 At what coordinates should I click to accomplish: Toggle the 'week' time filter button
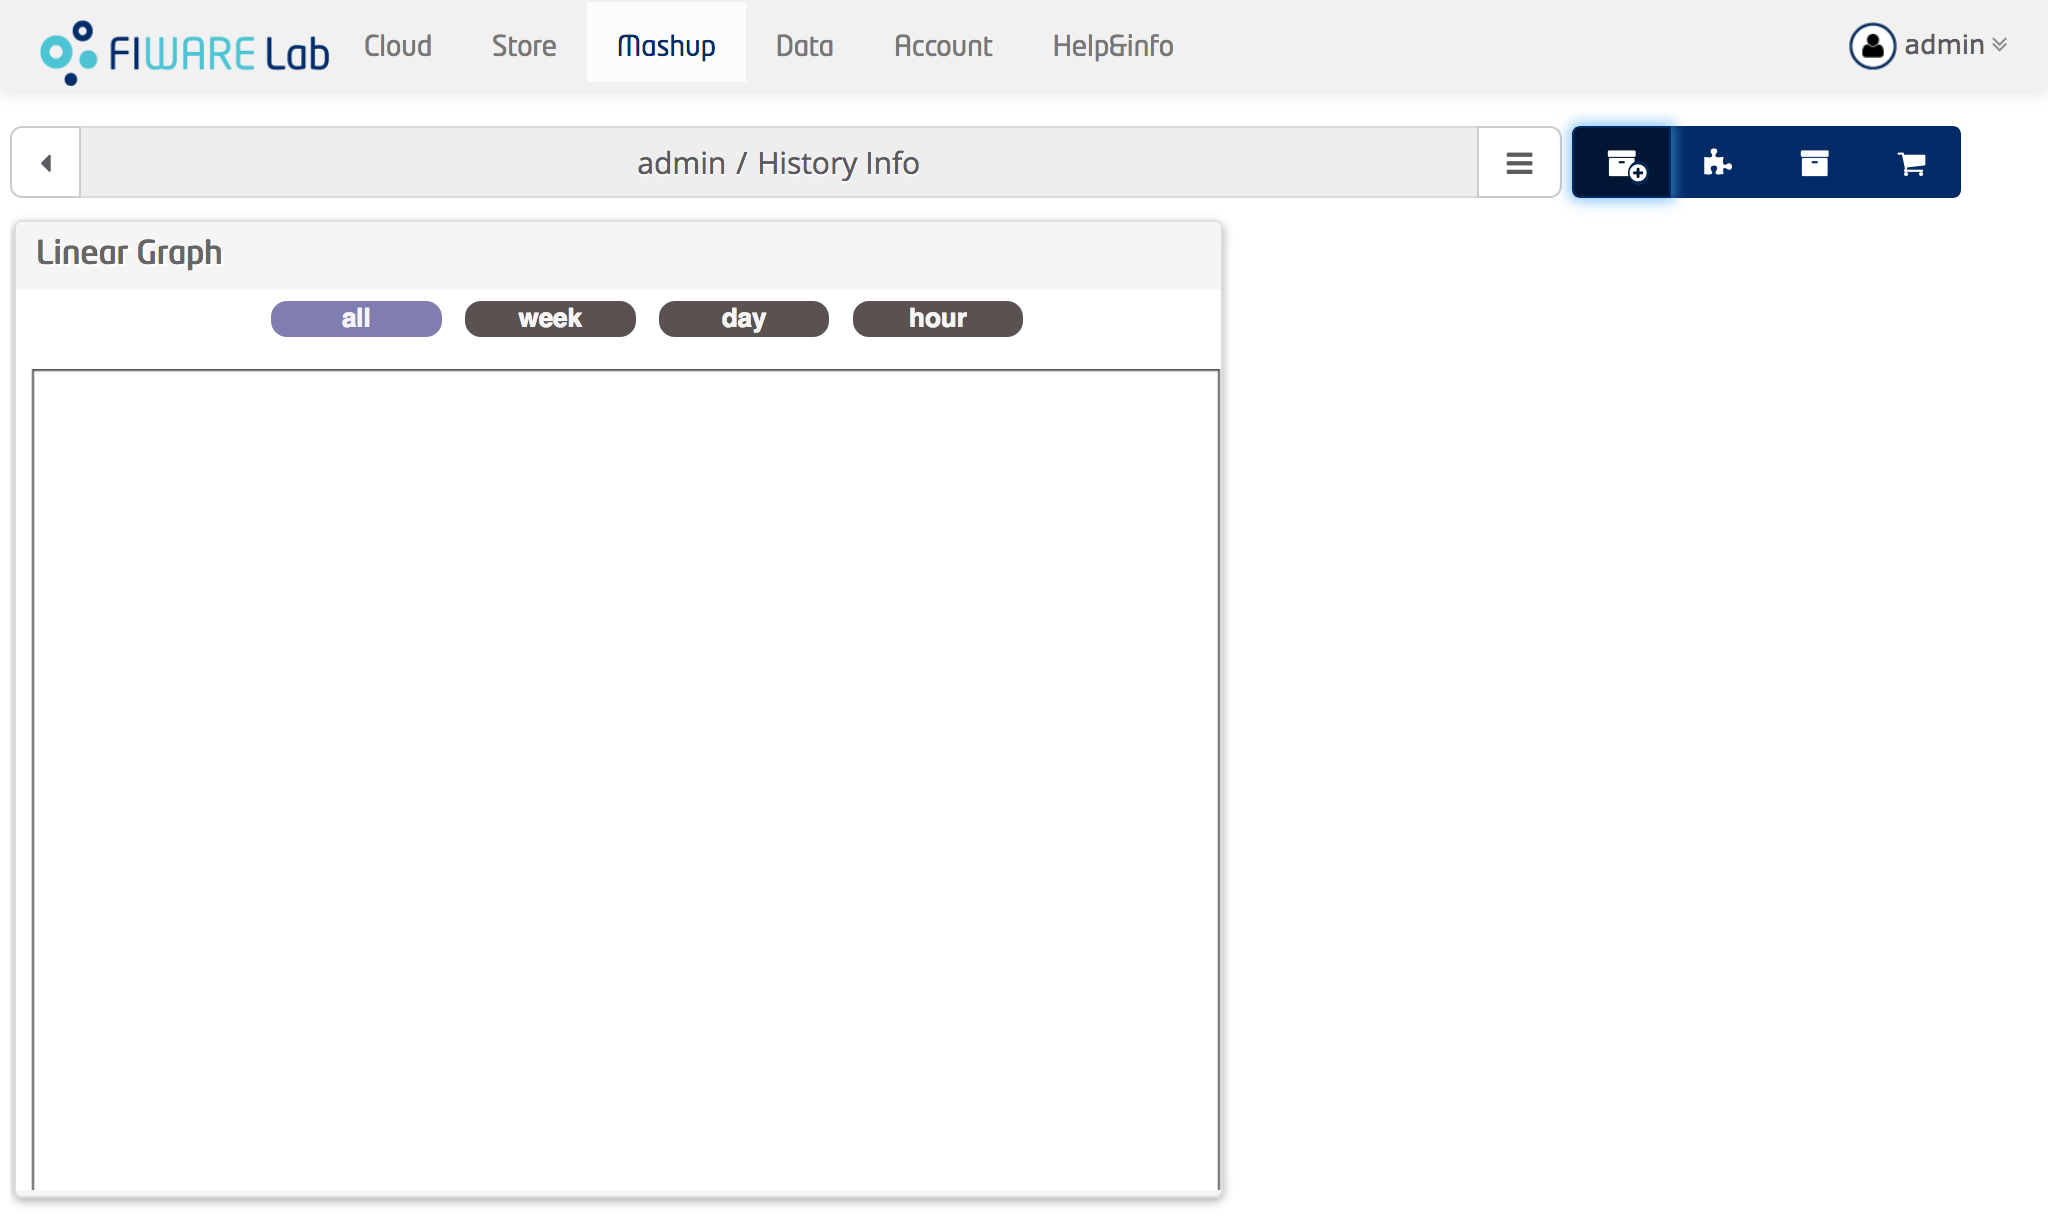(551, 318)
